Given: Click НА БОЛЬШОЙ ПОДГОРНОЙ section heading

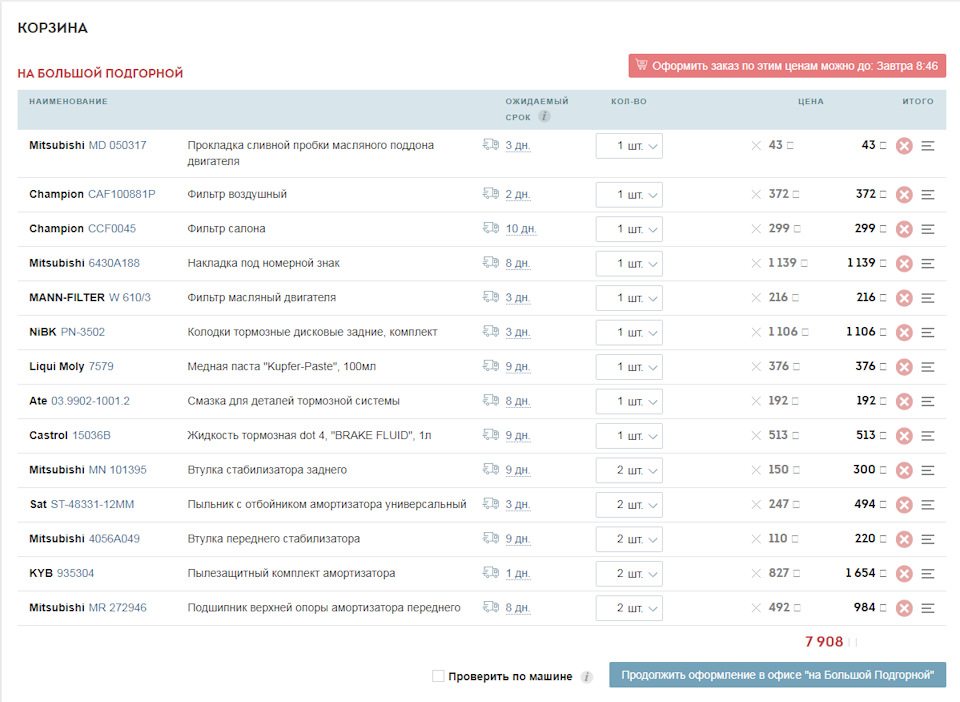Looking at the screenshot, I should 100,73.
